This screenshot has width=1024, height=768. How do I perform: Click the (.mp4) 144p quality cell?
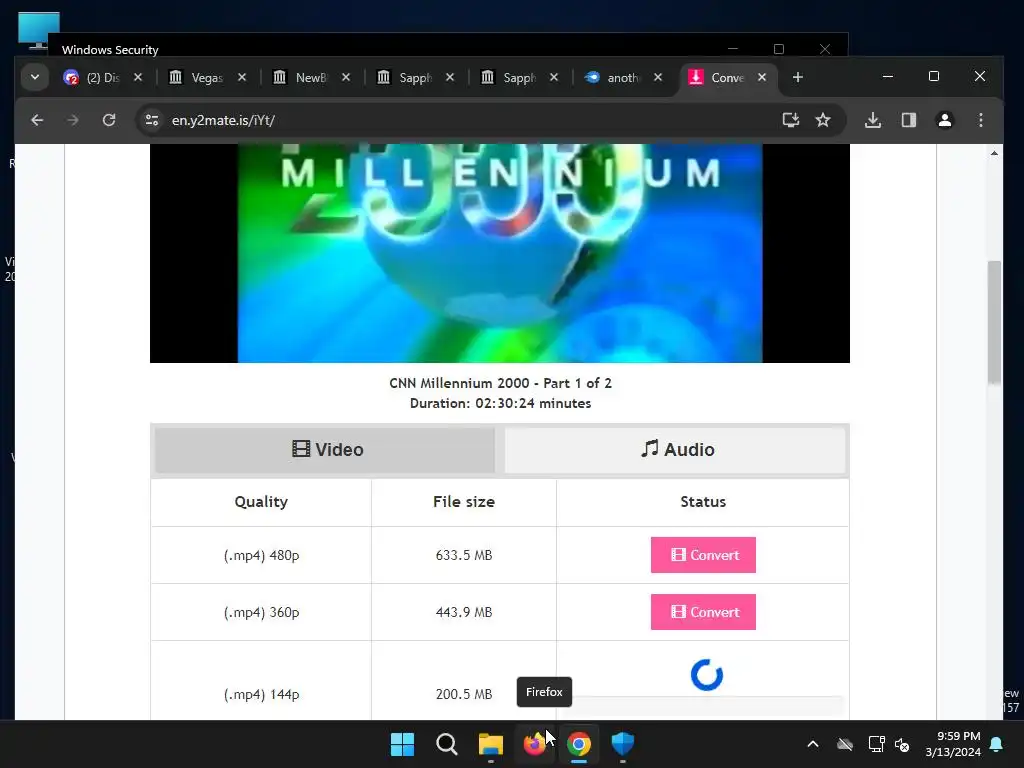[x=261, y=694]
